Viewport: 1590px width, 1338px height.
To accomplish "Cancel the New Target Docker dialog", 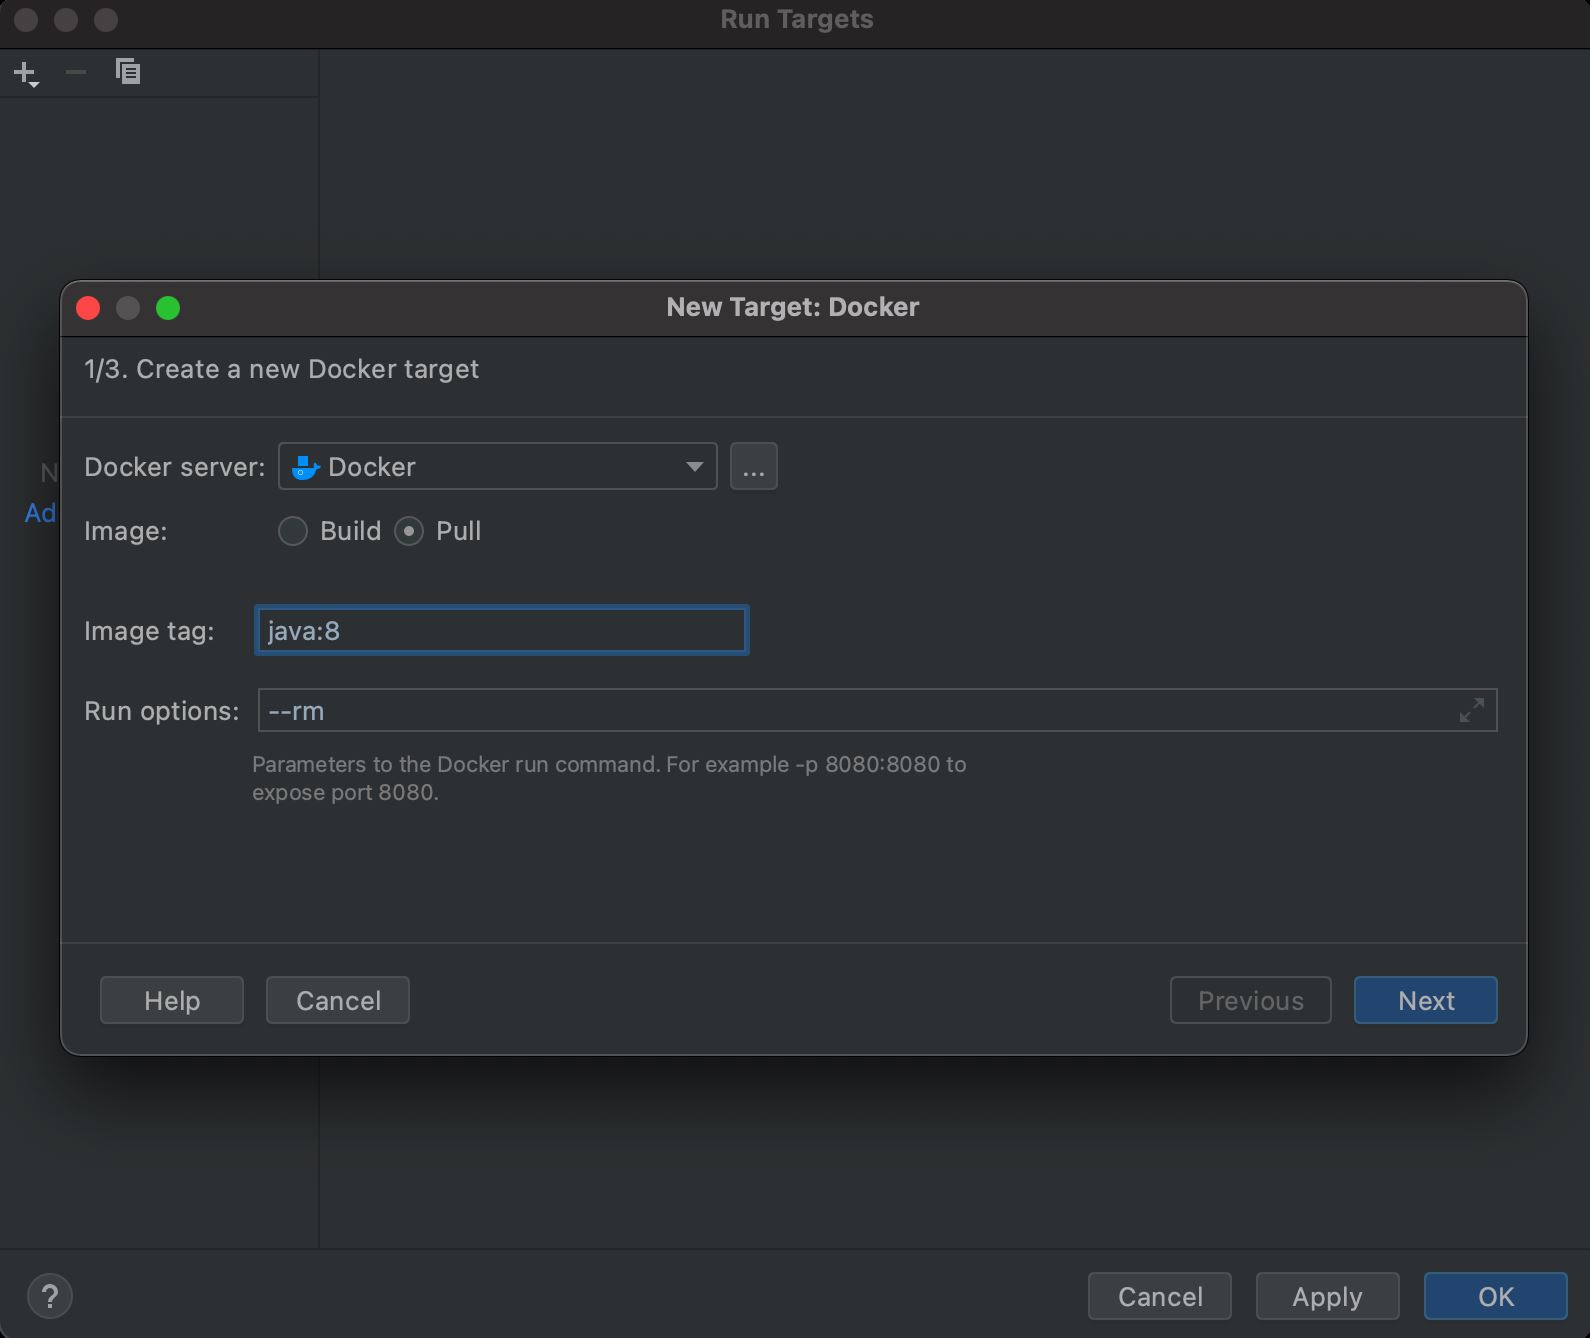I will pos(338,1000).
